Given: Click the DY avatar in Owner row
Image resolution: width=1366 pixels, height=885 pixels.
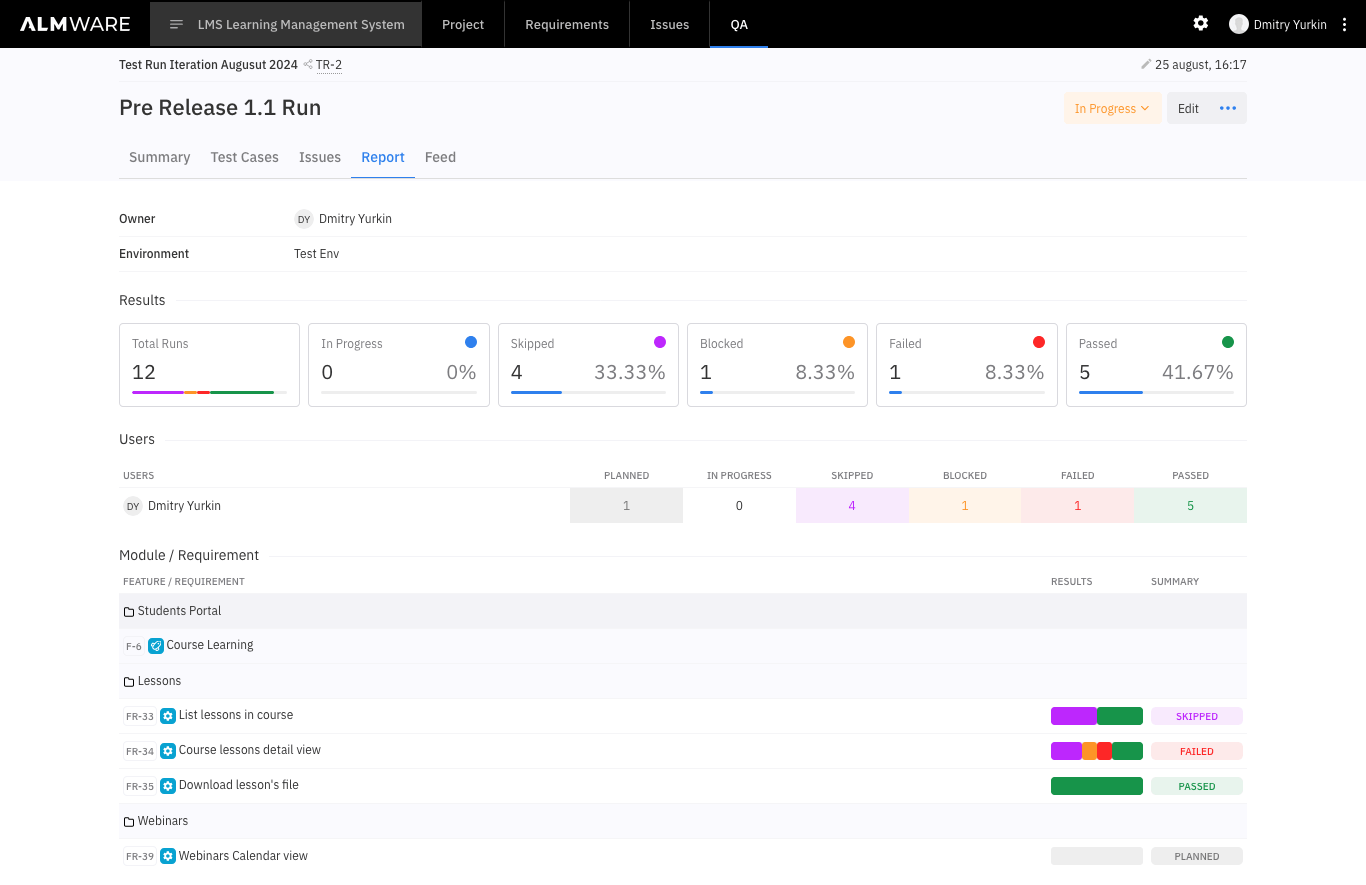Looking at the screenshot, I should coord(304,219).
